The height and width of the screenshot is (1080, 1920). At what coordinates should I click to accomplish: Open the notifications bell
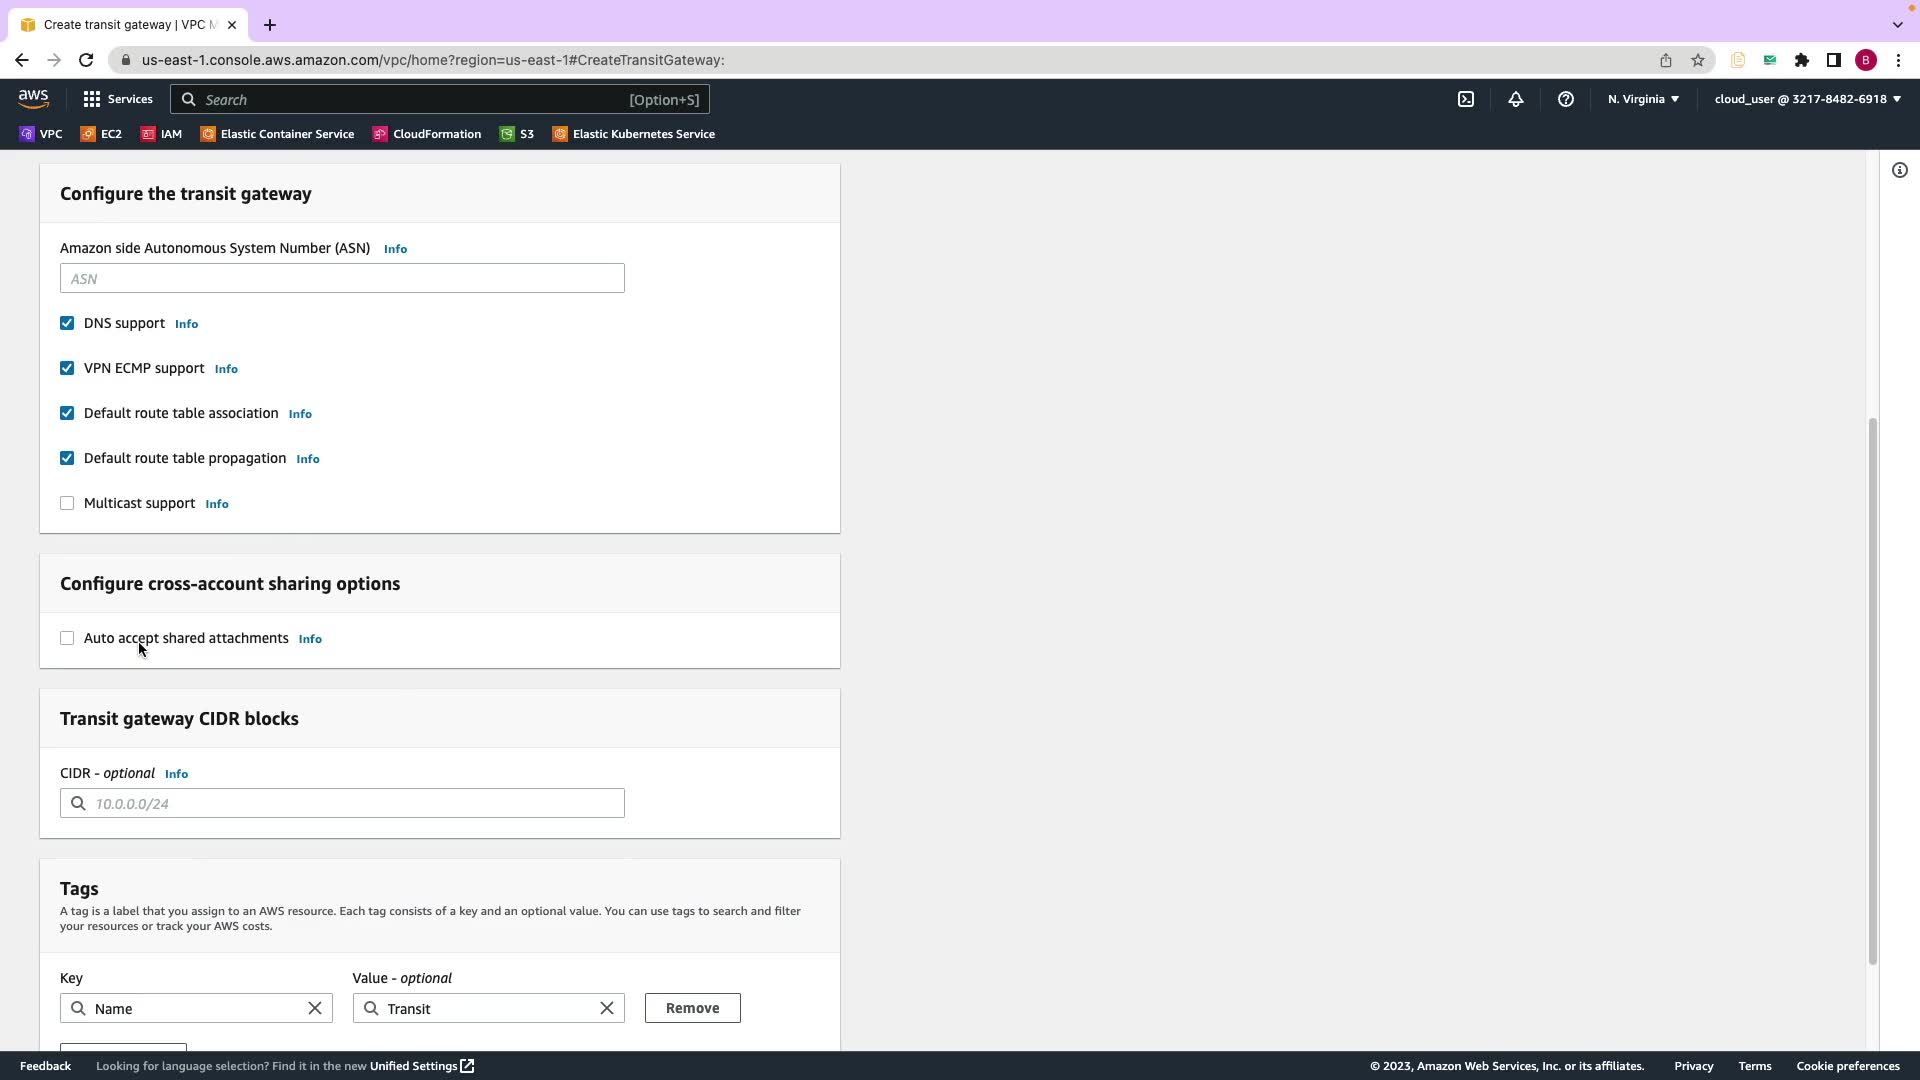coord(1515,99)
